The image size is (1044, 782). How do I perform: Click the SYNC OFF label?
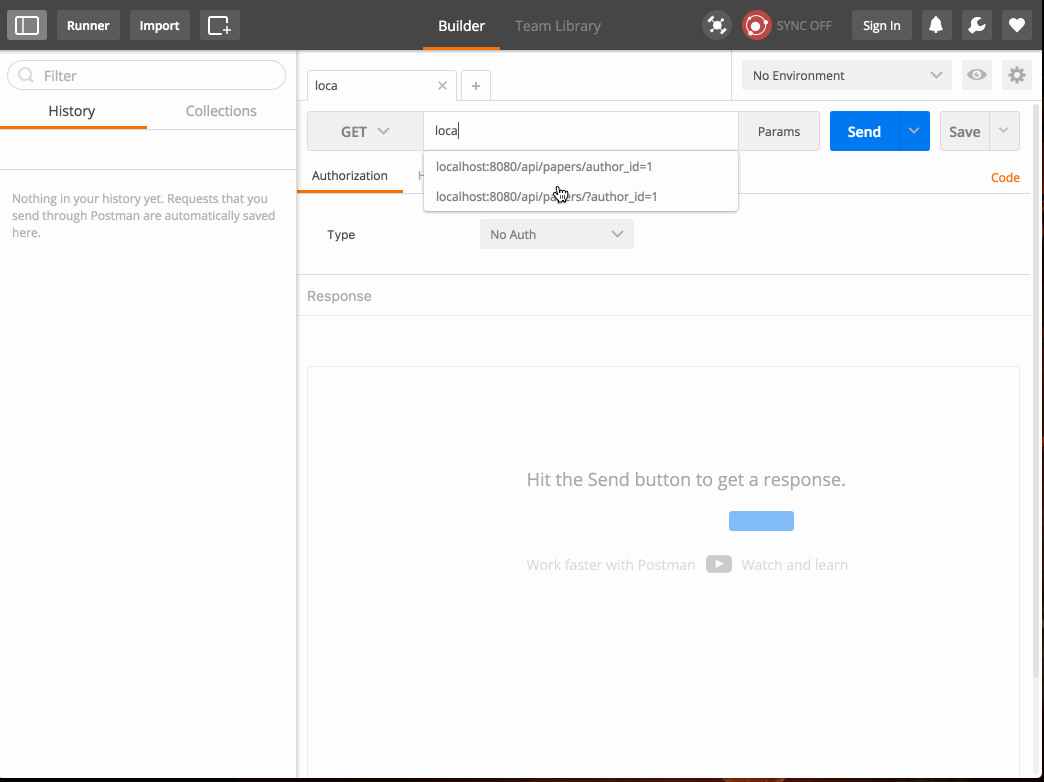click(x=804, y=26)
